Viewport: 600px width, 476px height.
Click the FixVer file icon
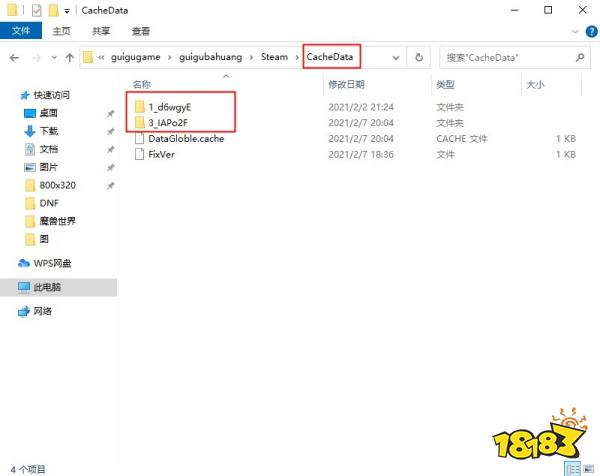pyautogui.click(x=140, y=154)
